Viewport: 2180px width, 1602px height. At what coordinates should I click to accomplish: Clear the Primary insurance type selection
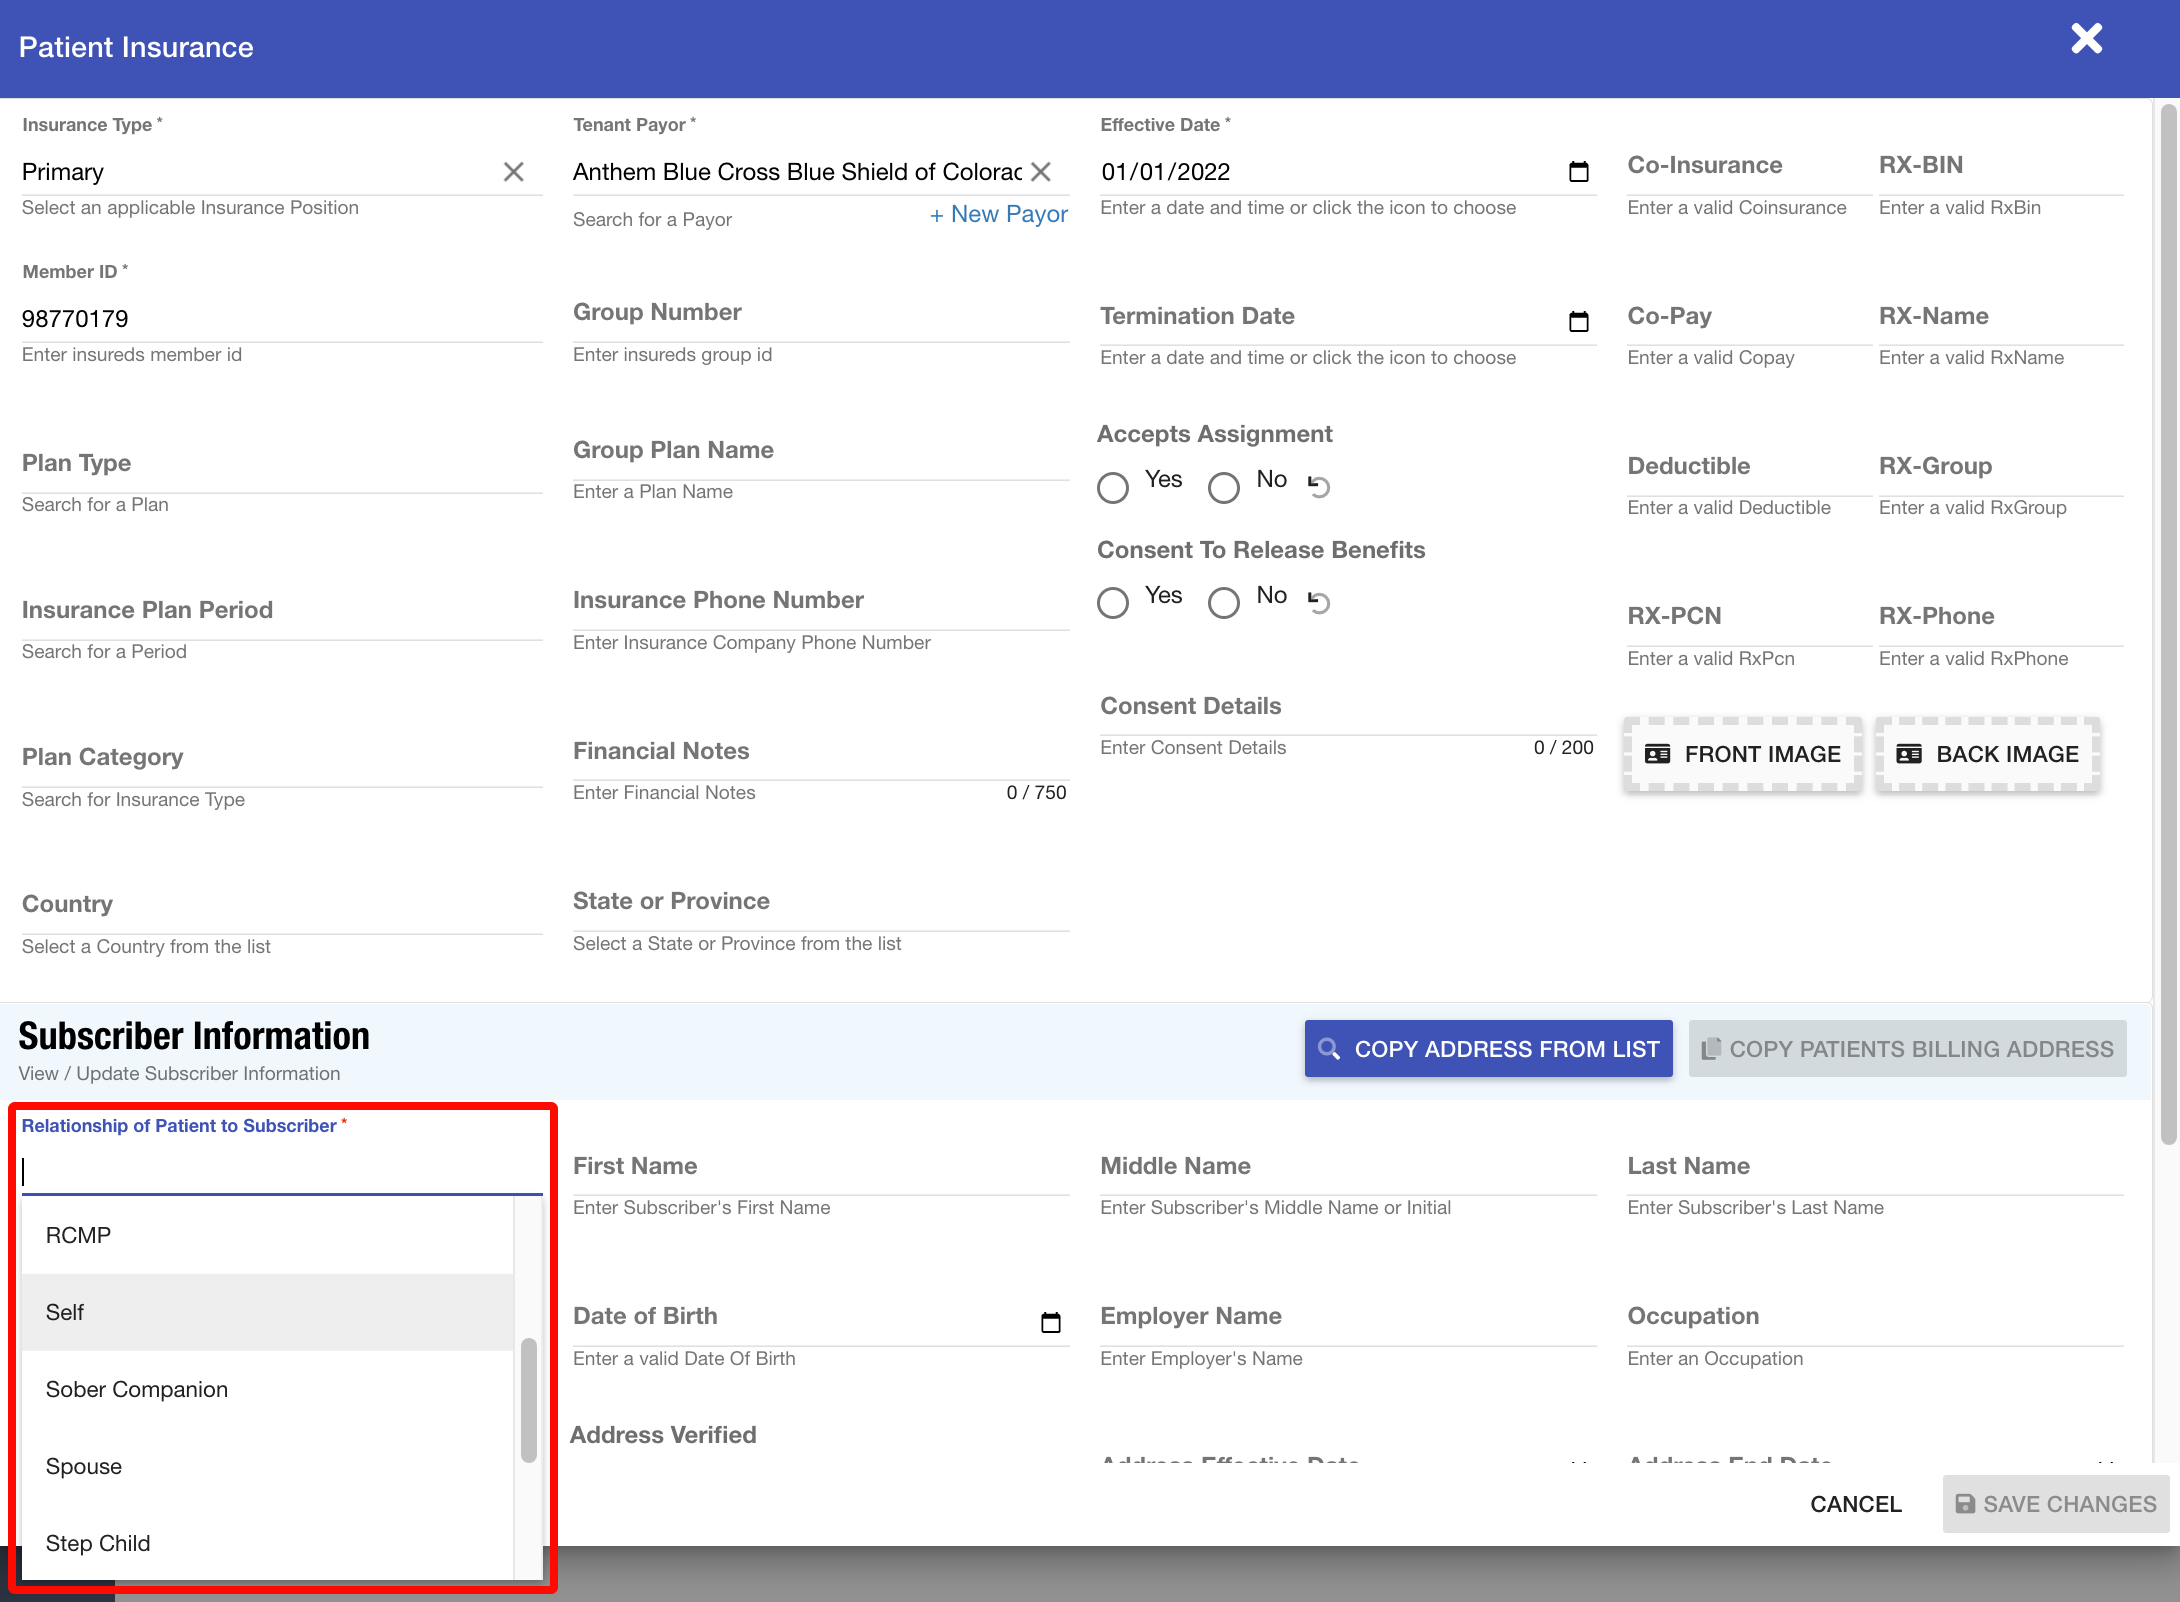[513, 172]
